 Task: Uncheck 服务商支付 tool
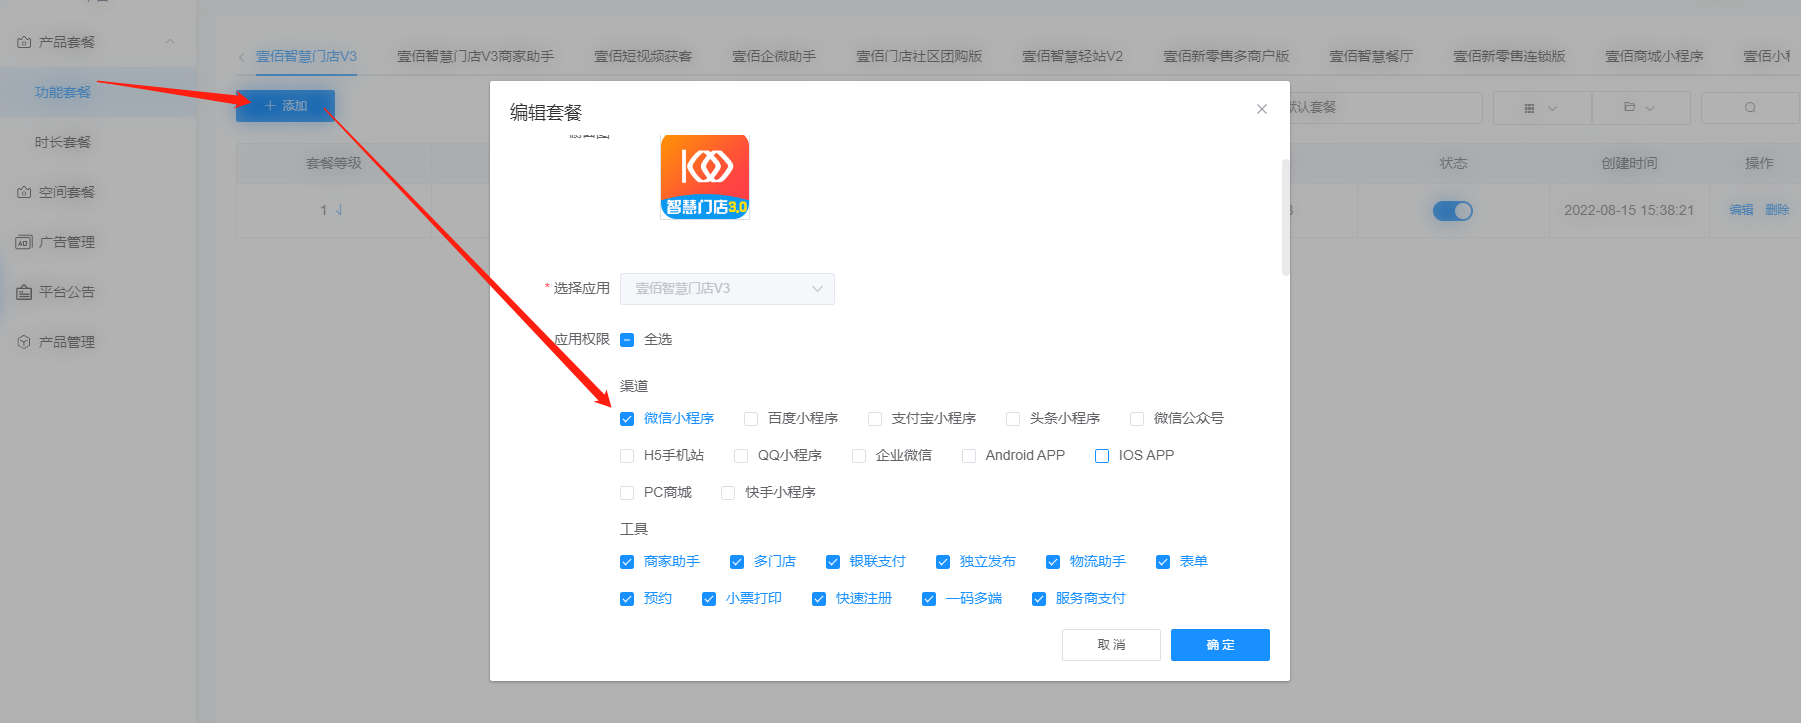point(1039,599)
